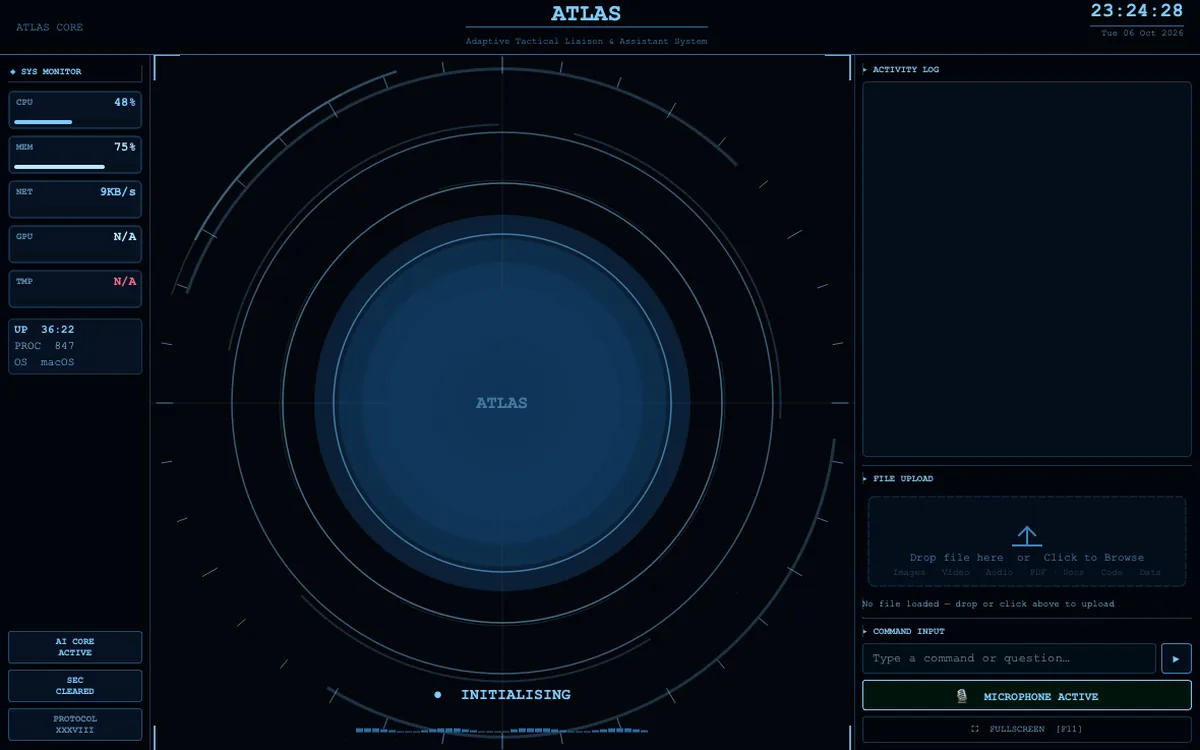Expand the ACTIVITY LOG triangle
Screen dimensions: 1200x750
[x=865, y=70]
